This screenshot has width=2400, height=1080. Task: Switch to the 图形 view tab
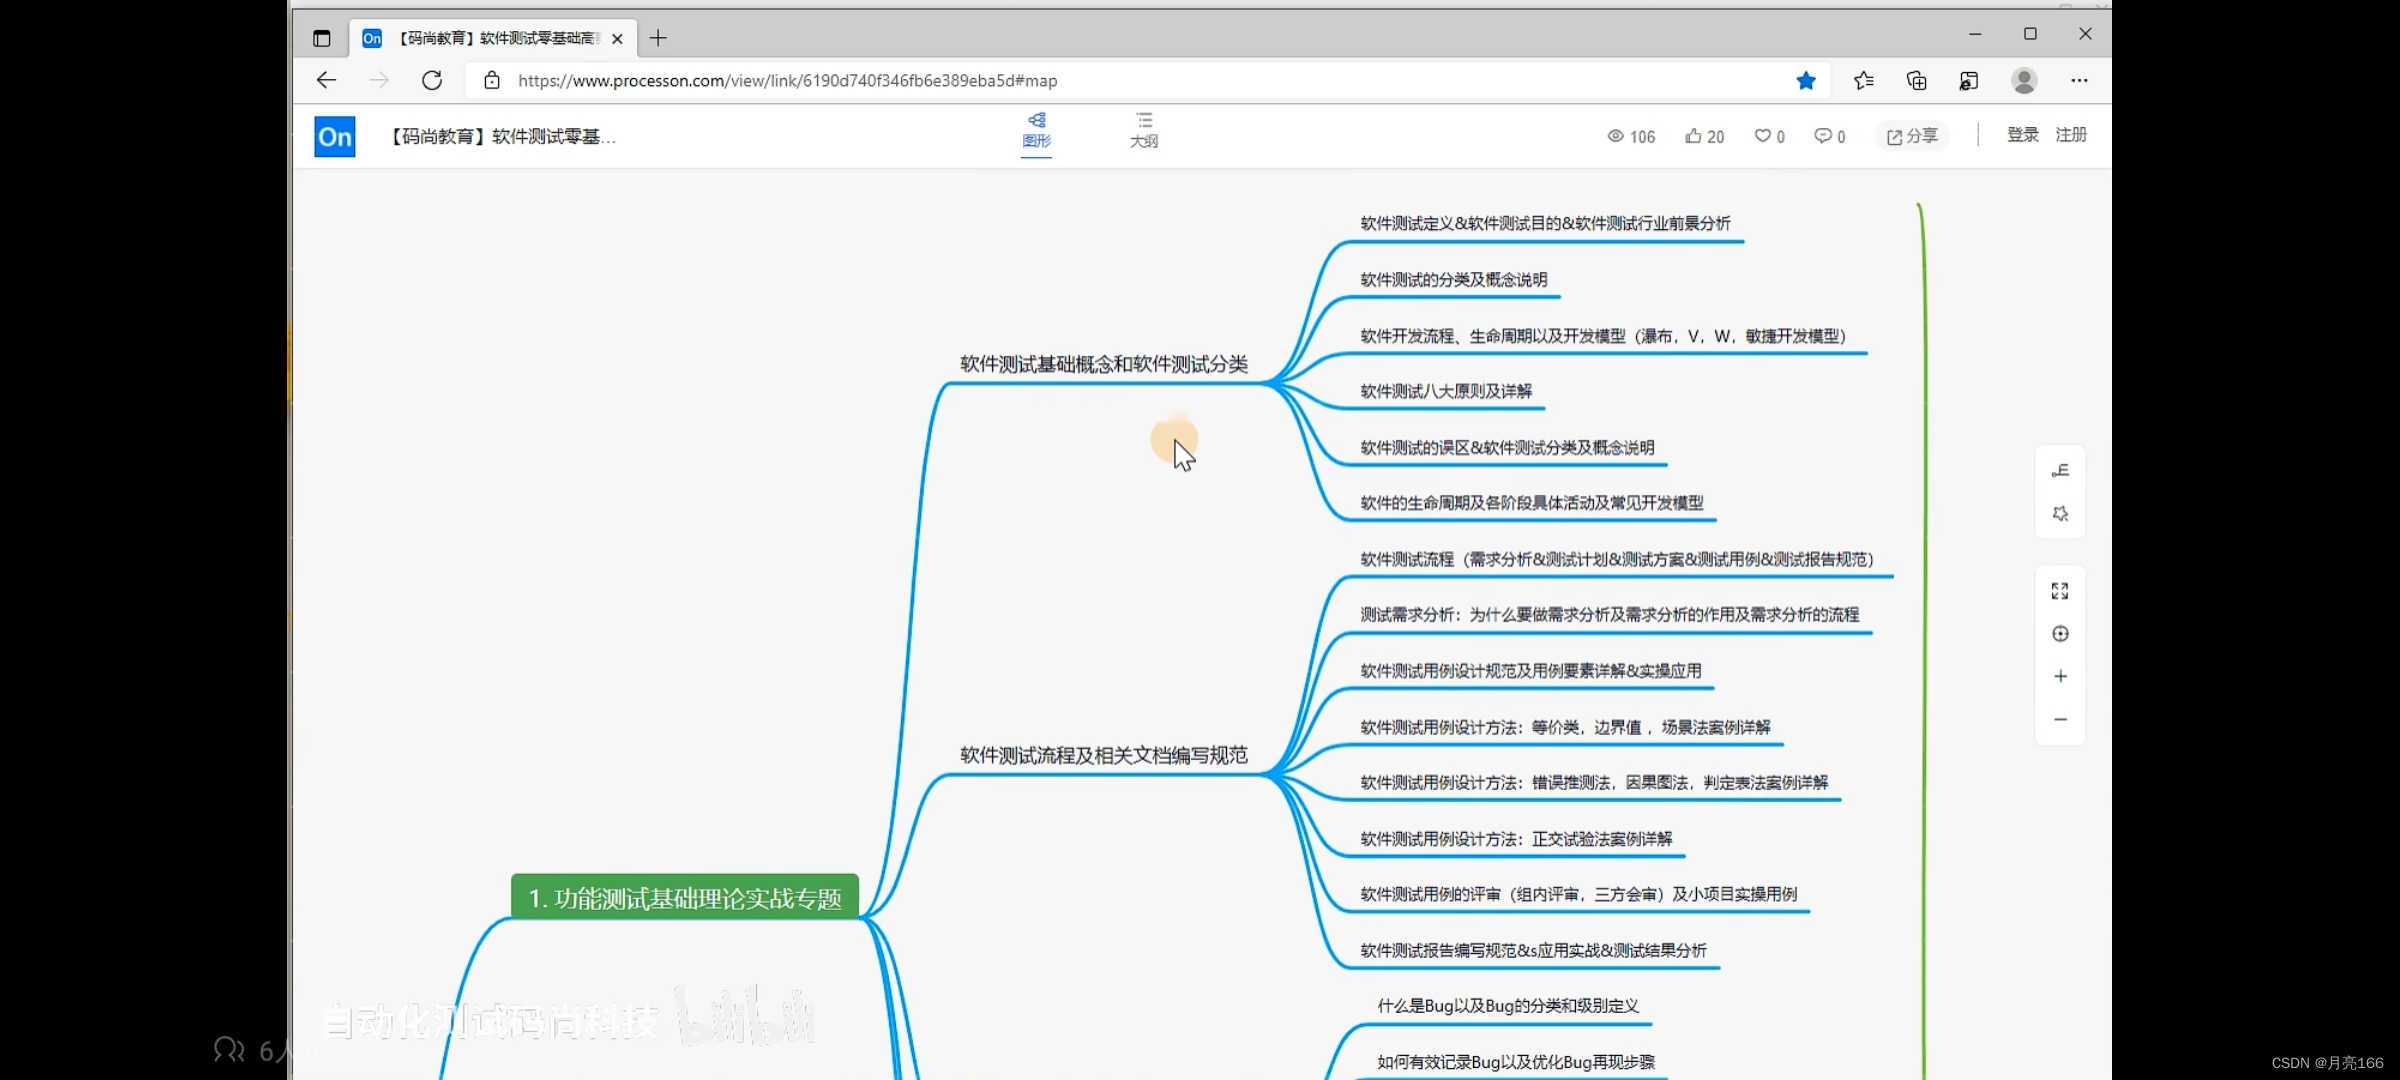click(1036, 130)
